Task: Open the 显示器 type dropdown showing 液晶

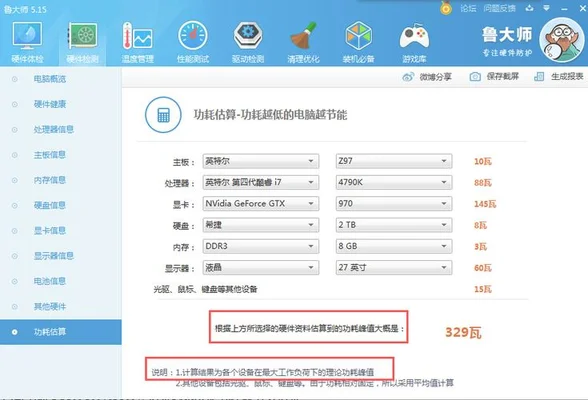Action: point(261,268)
